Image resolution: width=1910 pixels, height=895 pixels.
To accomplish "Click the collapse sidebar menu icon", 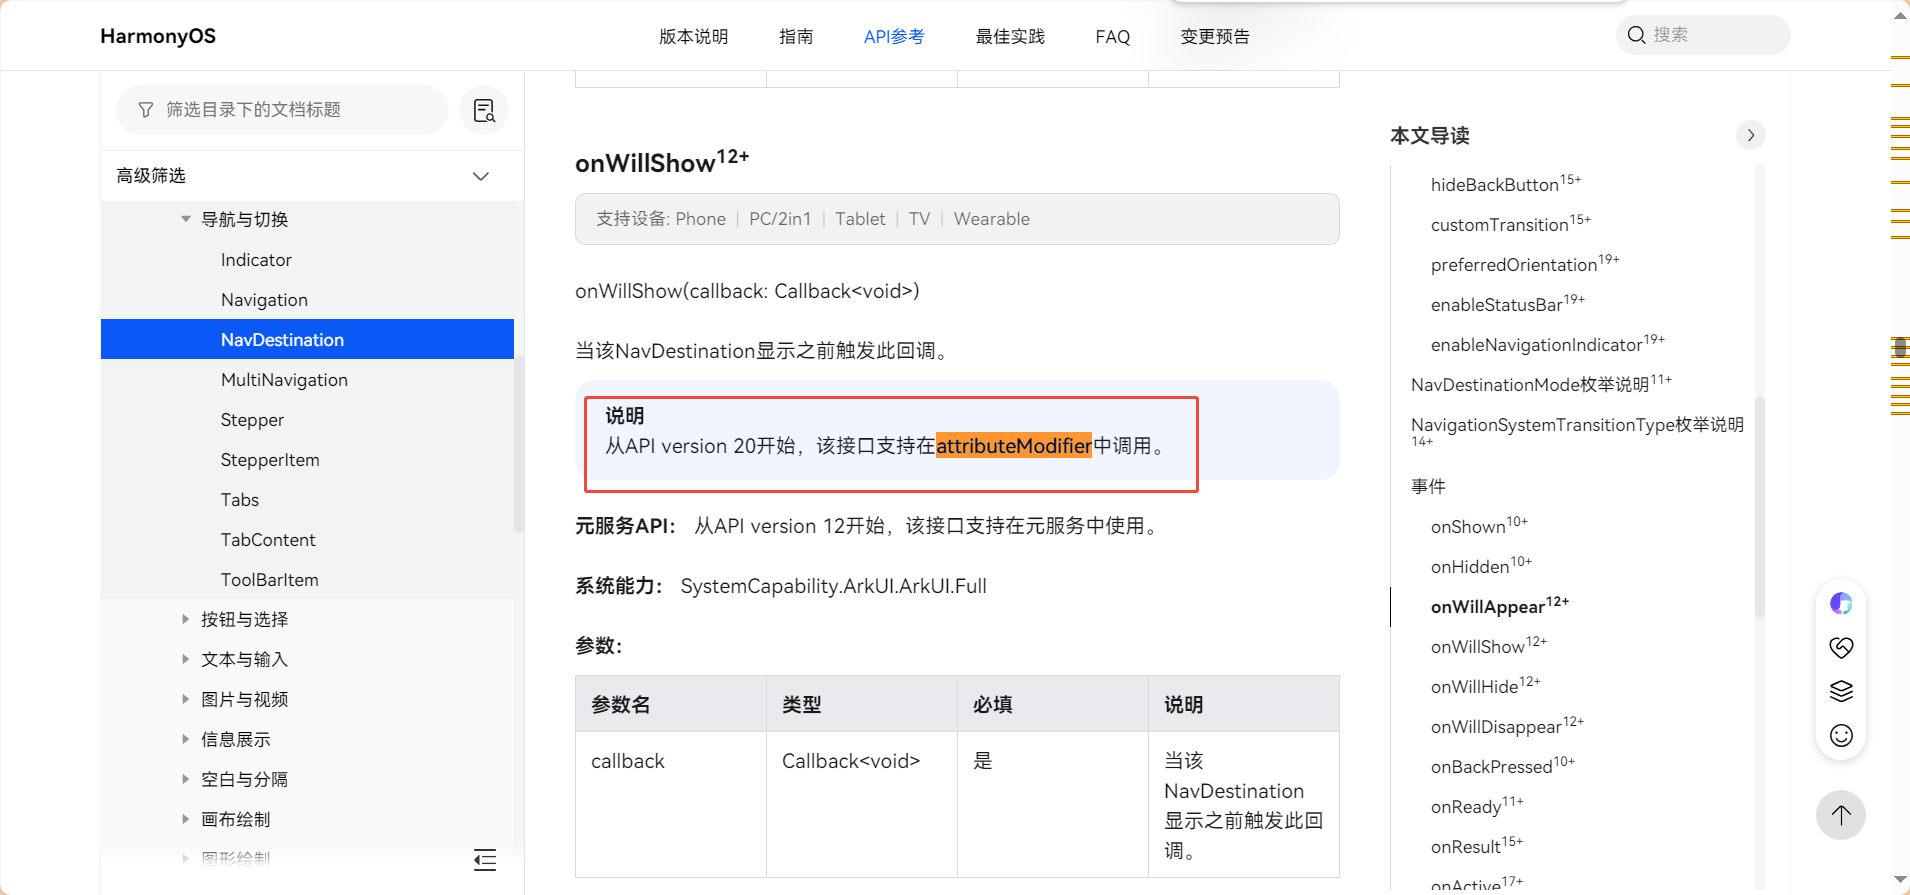I will pyautogui.click(x=485, y=859).
